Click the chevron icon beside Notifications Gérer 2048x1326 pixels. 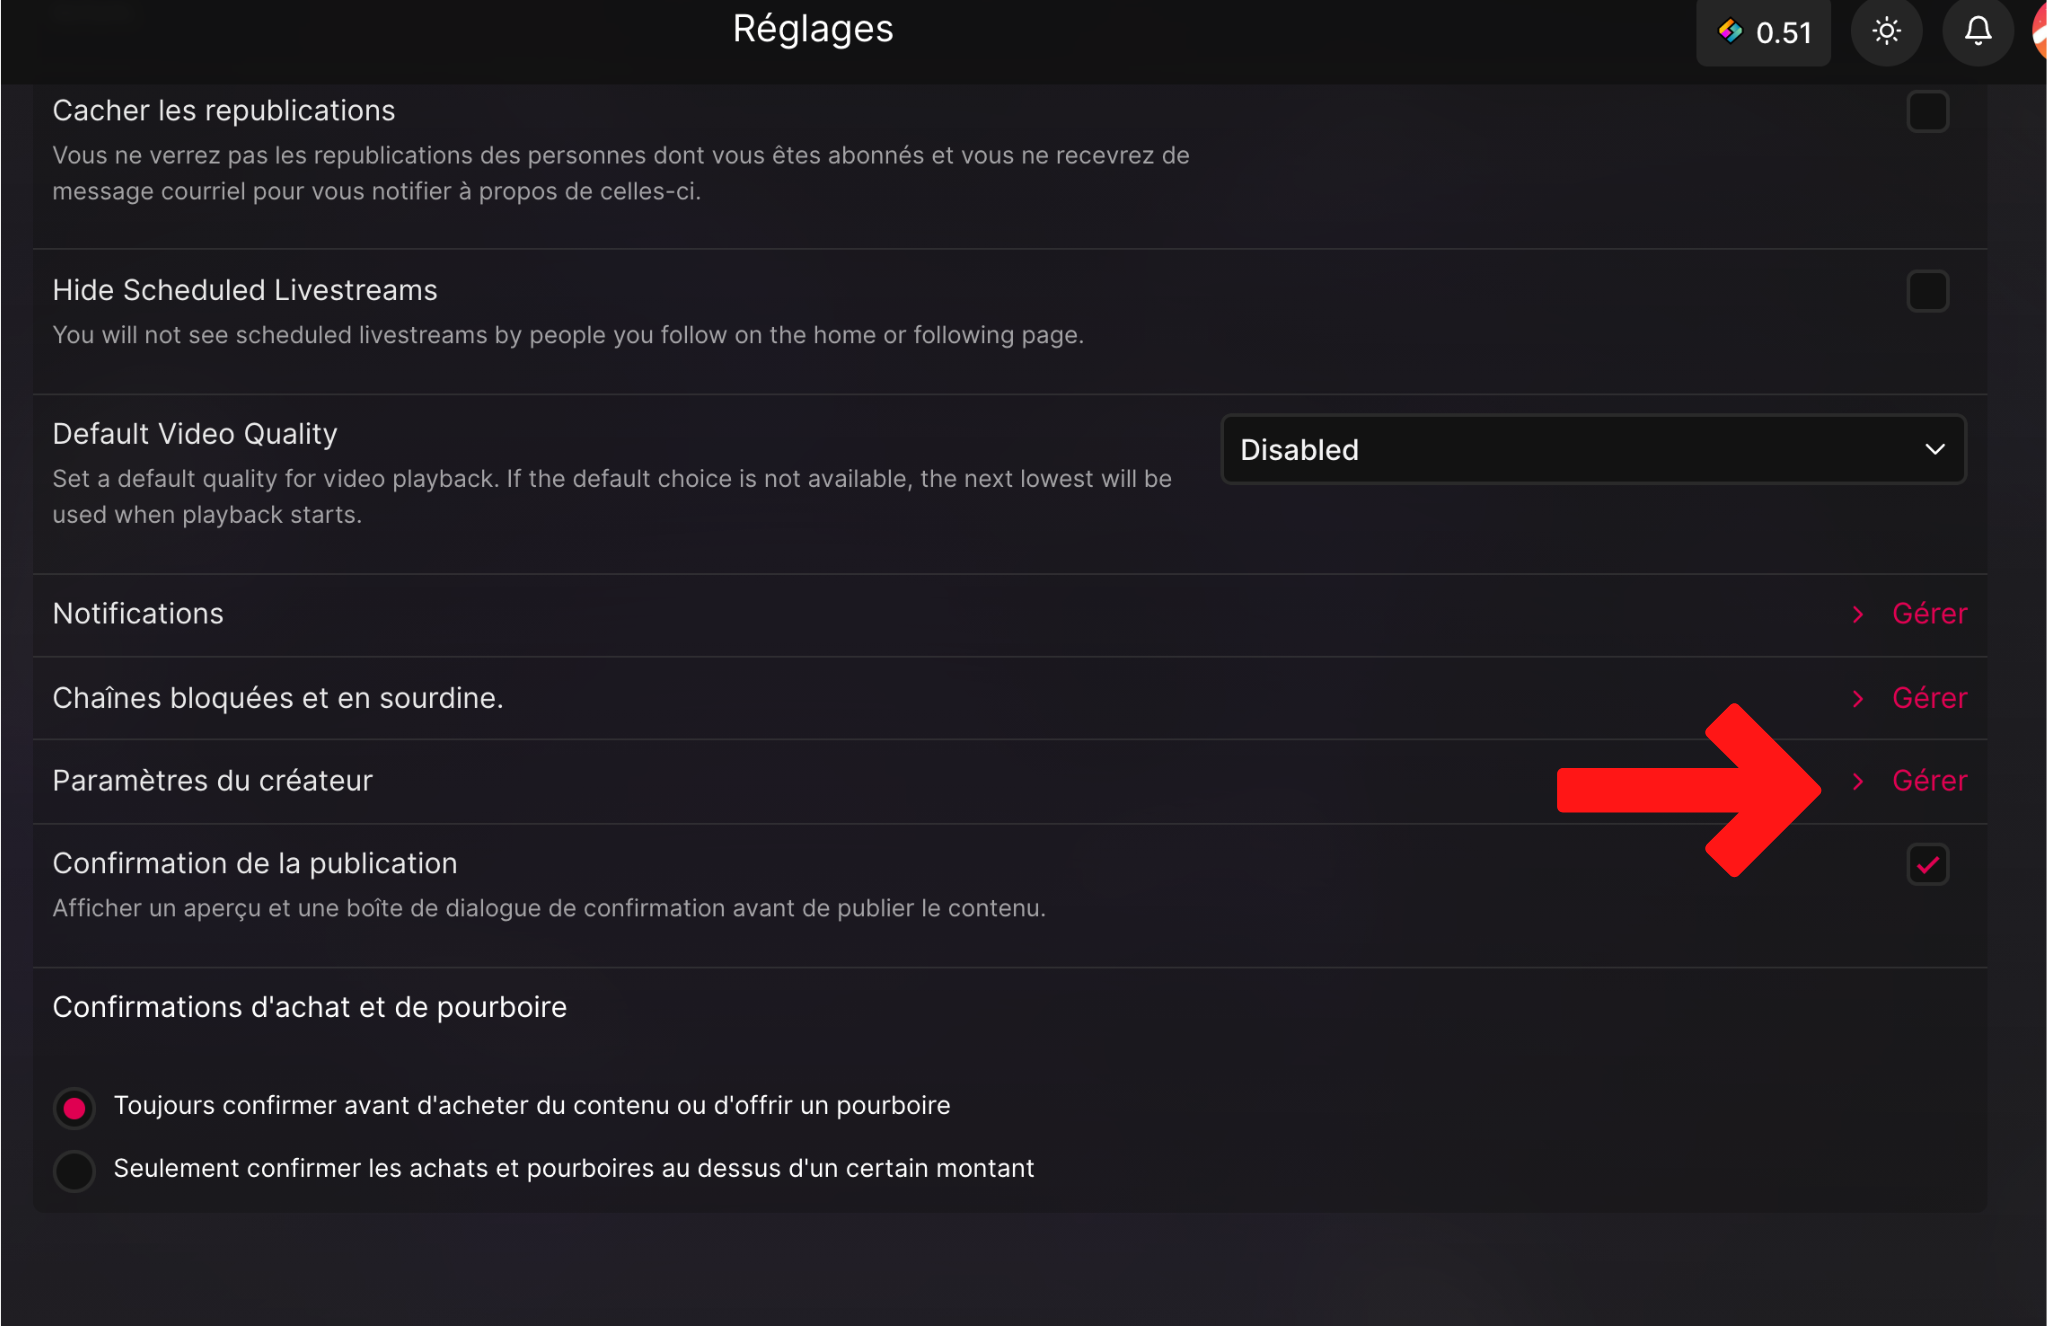(1858, 615)
